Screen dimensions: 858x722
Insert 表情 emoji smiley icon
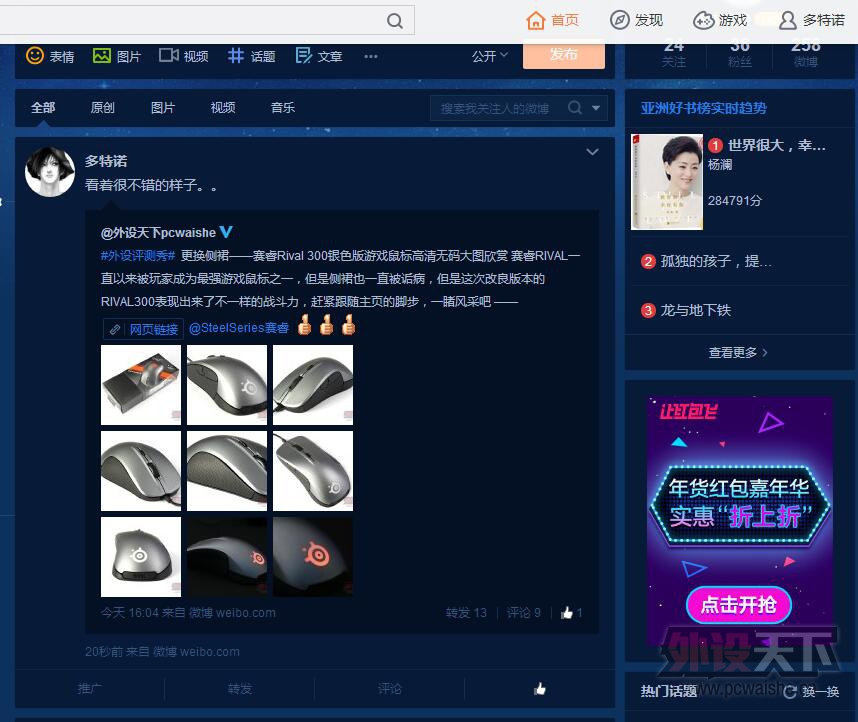(34, 56)
